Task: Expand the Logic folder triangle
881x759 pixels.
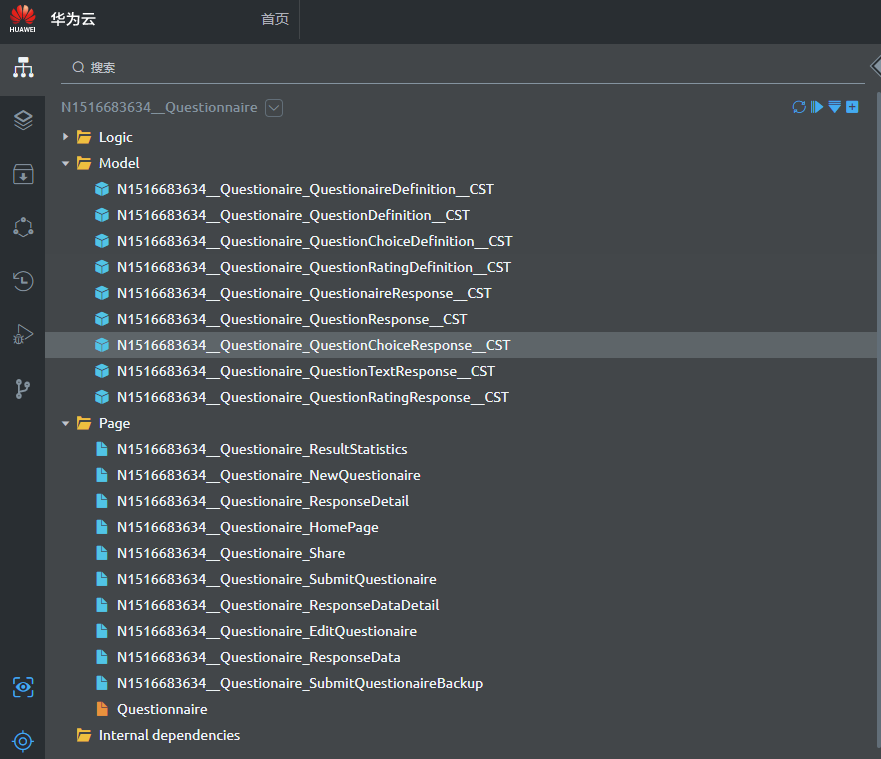Action: [65, 137]
